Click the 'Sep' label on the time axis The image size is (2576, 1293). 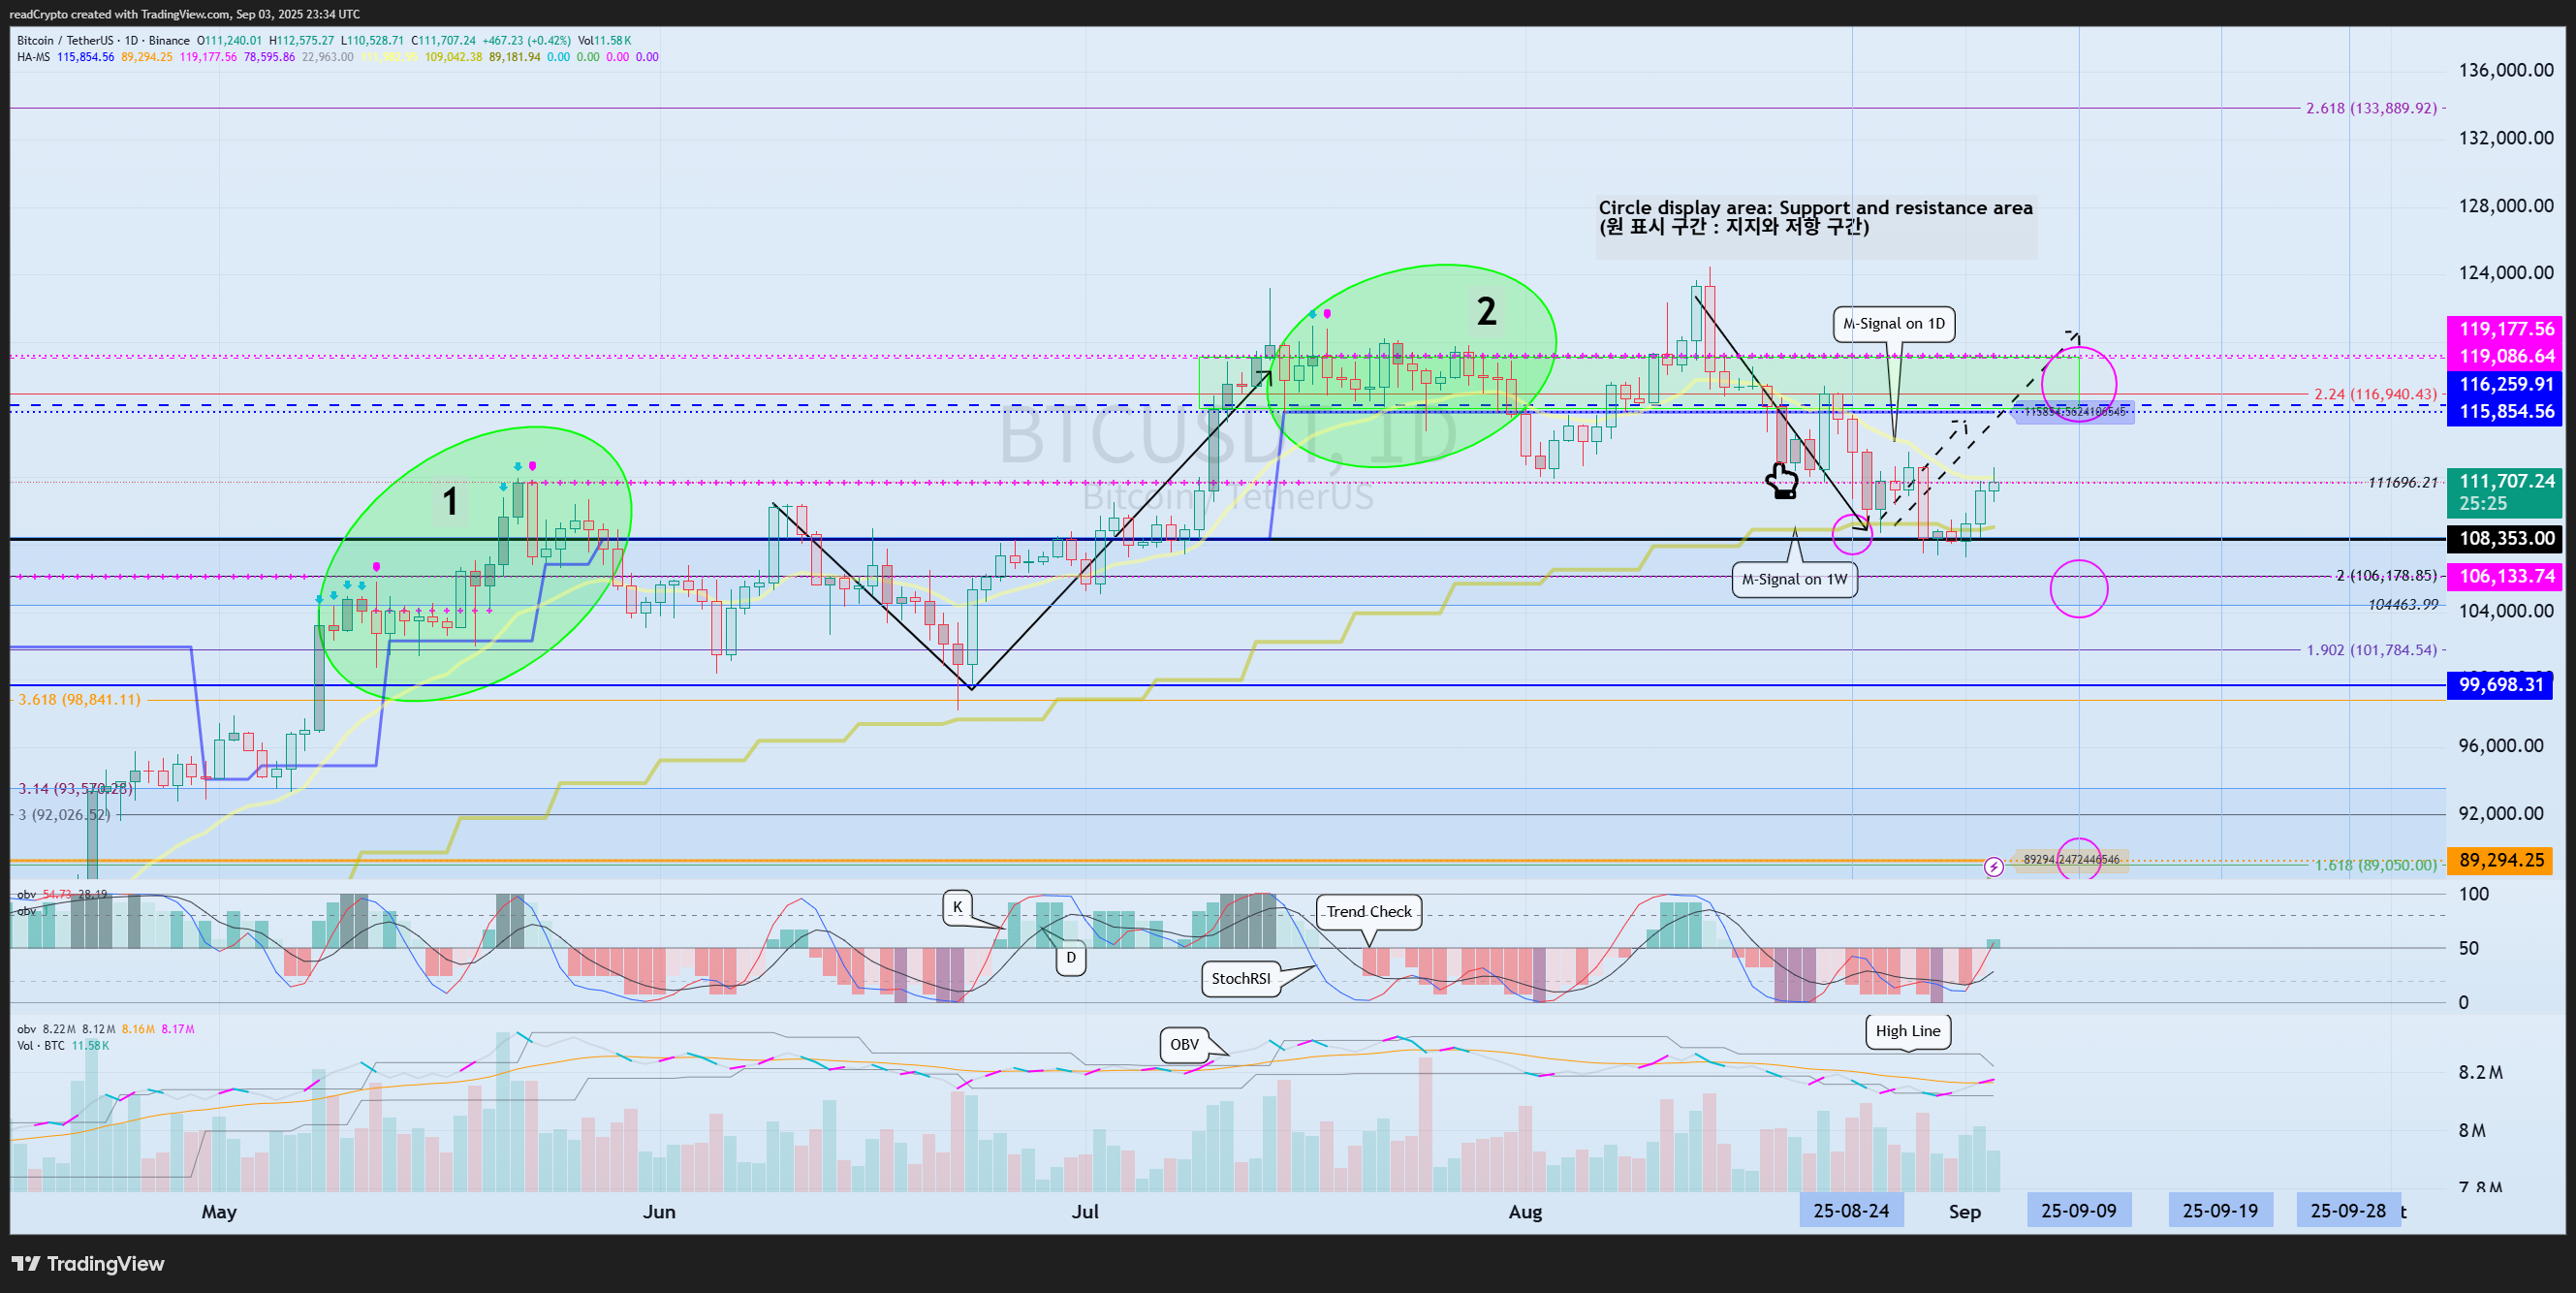tap(1964, 1211)
